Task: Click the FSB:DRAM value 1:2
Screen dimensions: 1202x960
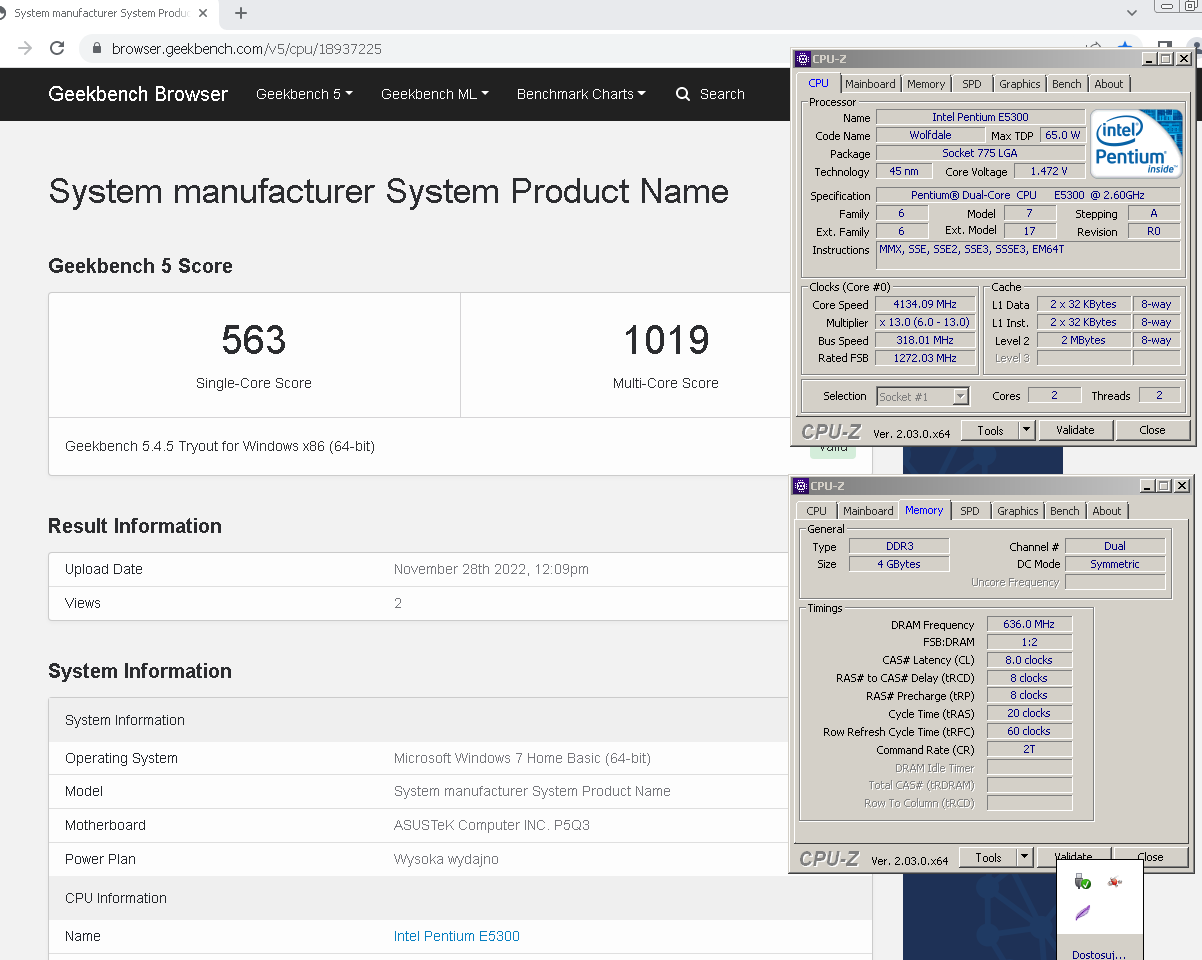Action: pyautogui.click(x=1029, y=642)
